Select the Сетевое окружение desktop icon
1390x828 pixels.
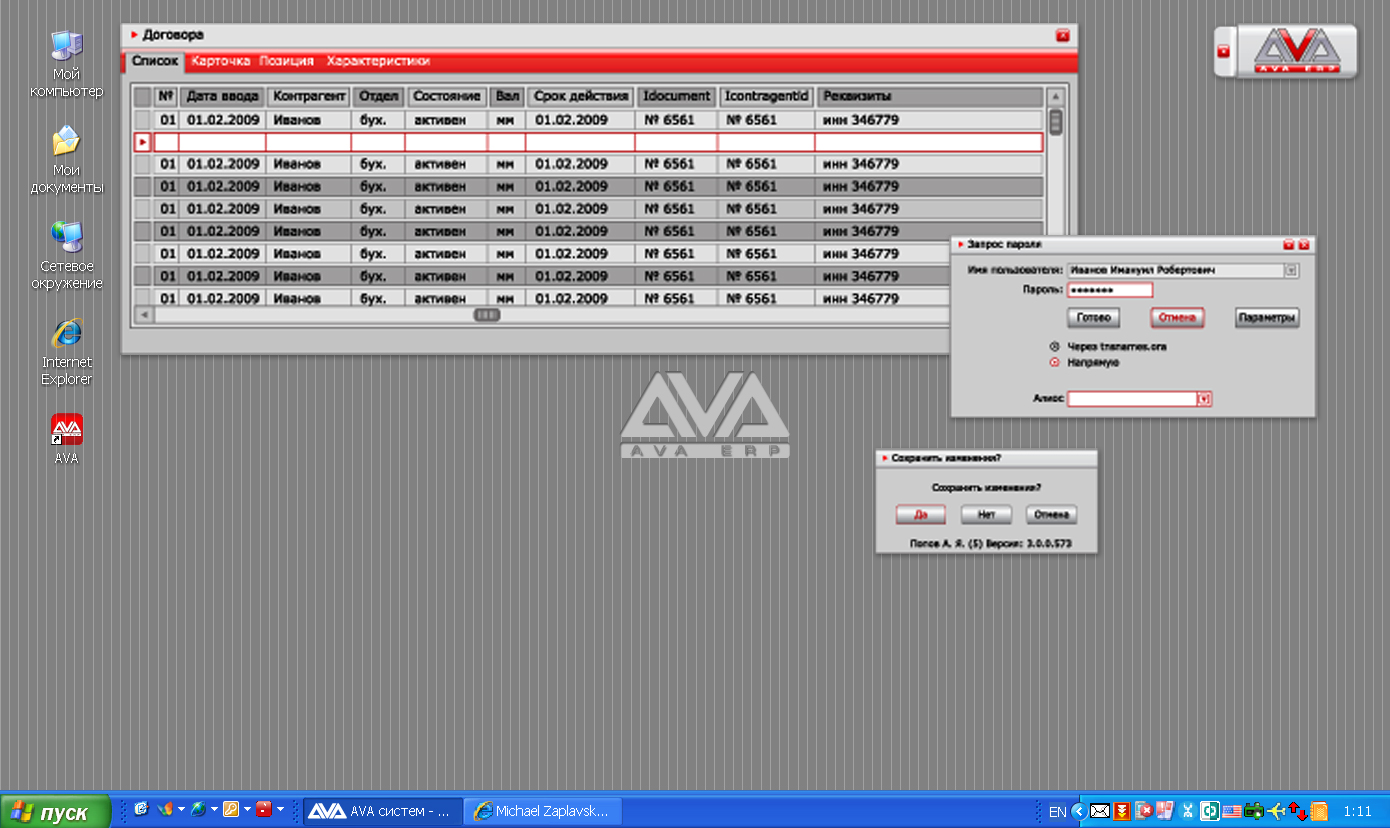[67, 256]
